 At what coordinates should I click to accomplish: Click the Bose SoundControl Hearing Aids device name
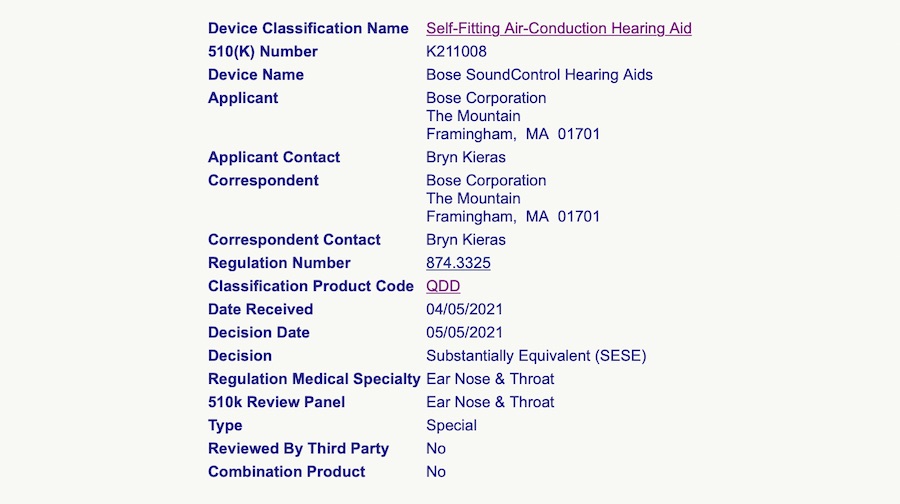(539, 75)
